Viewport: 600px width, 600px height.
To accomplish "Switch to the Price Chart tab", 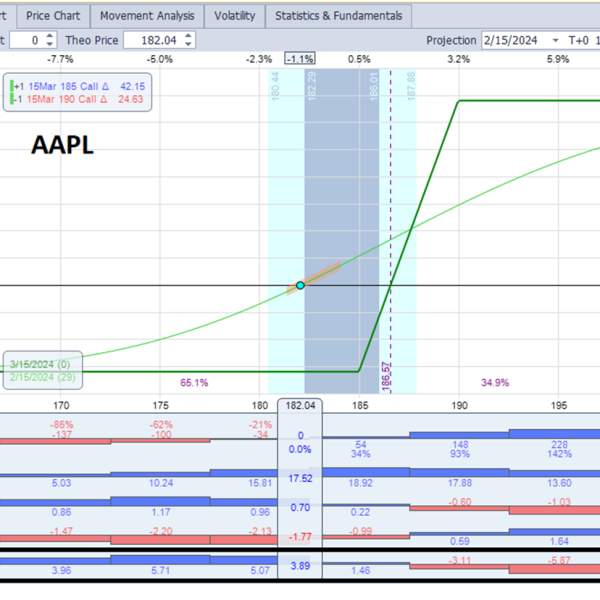I will click(53, 16).
